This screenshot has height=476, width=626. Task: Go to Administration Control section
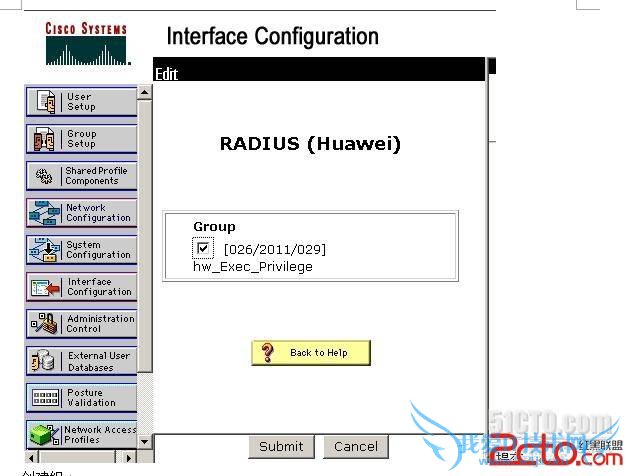[x=101, y=324]
